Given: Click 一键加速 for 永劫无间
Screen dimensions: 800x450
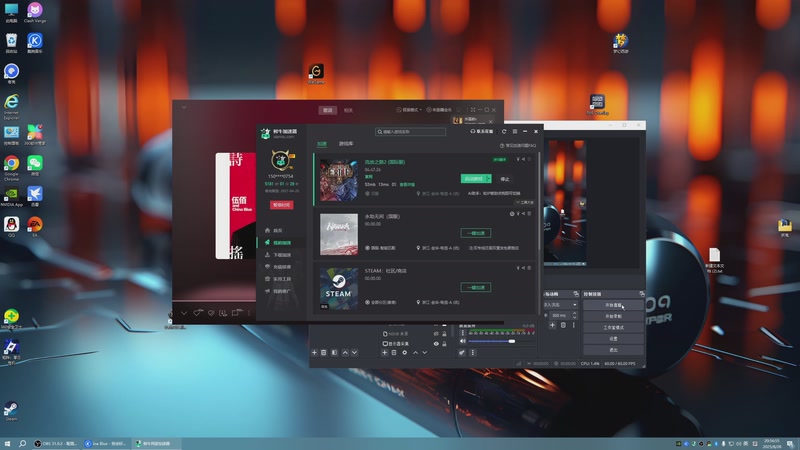Looking at the screenshot, I should tap(476, 233).
